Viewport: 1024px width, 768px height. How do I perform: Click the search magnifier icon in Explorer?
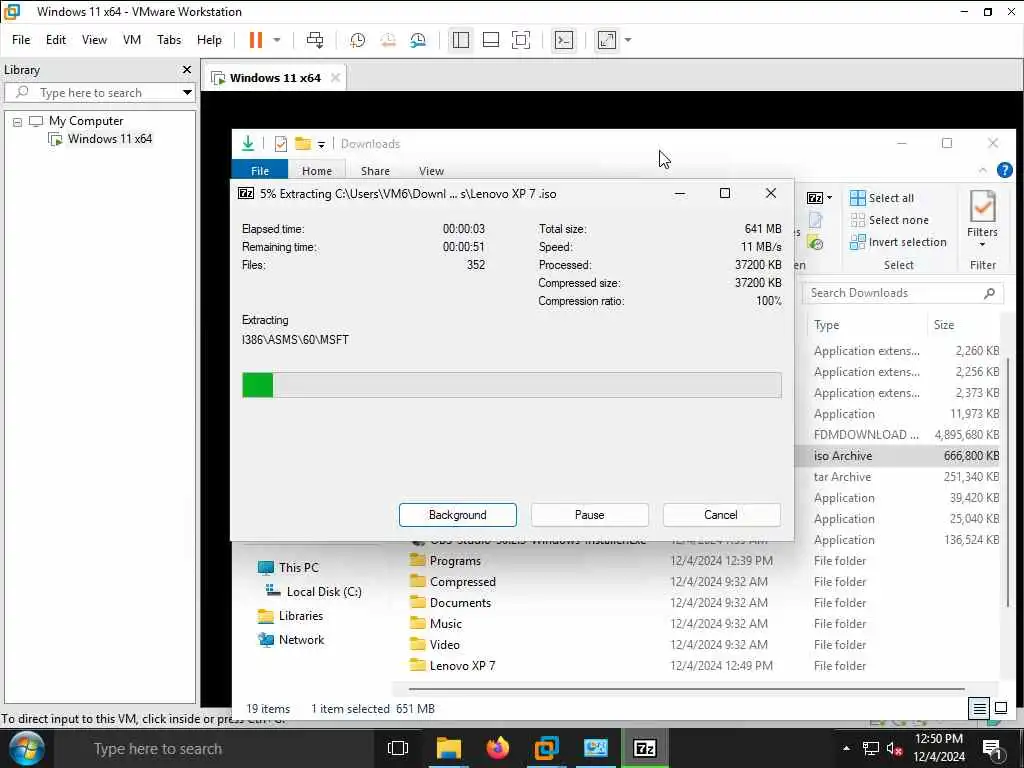coord(989,293)
